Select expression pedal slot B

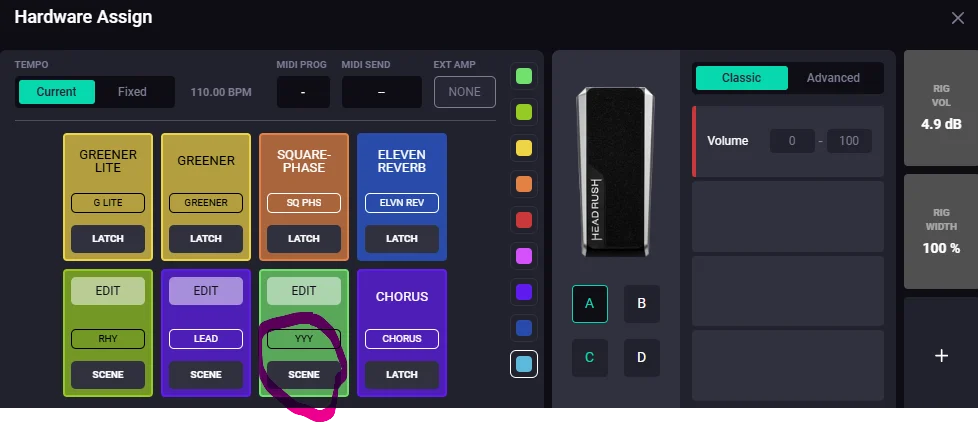[x=642, y=304]
